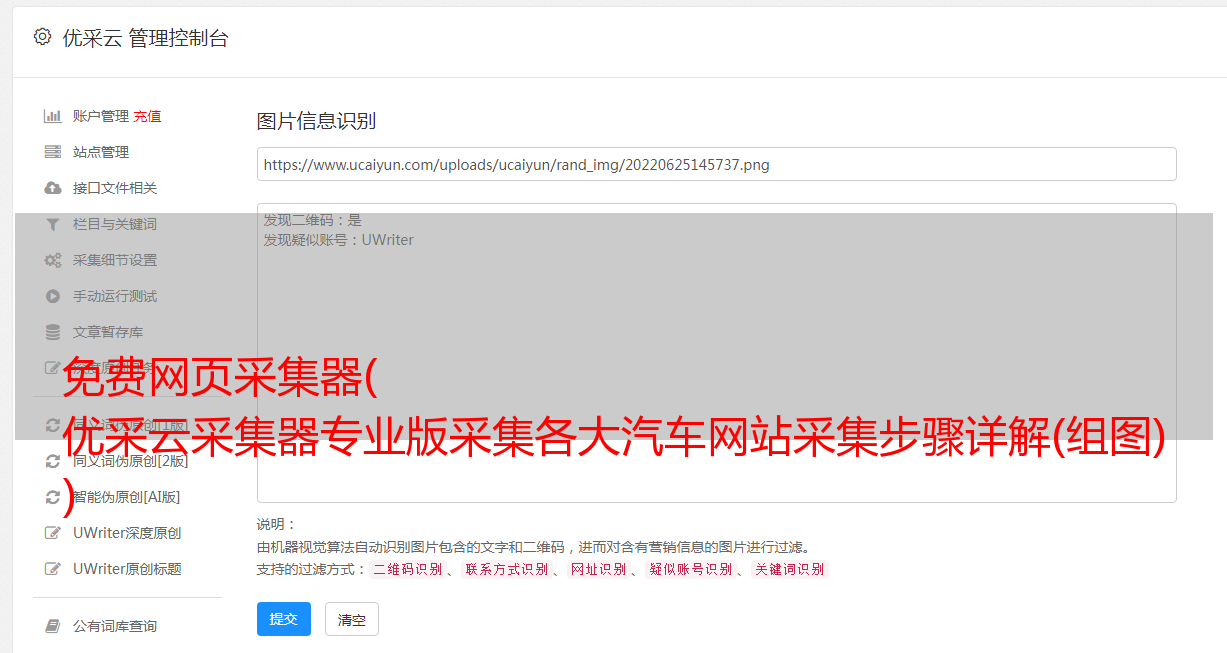Open UWriter原创标题 menu item
This screenshot has height=653, width=1227.
[x=127, y=569]
